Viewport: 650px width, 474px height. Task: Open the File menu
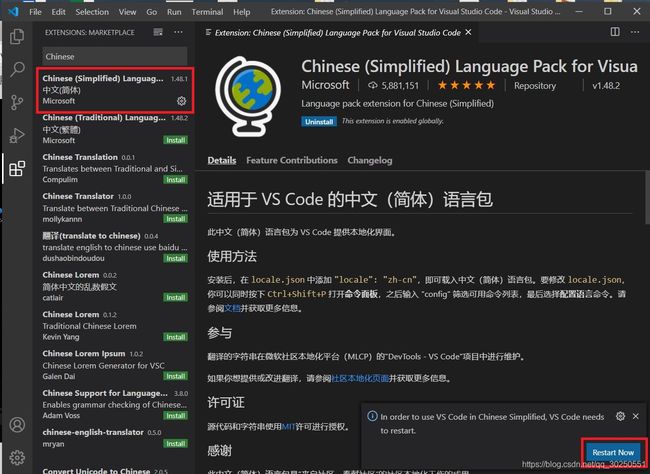tap(35, 12)
